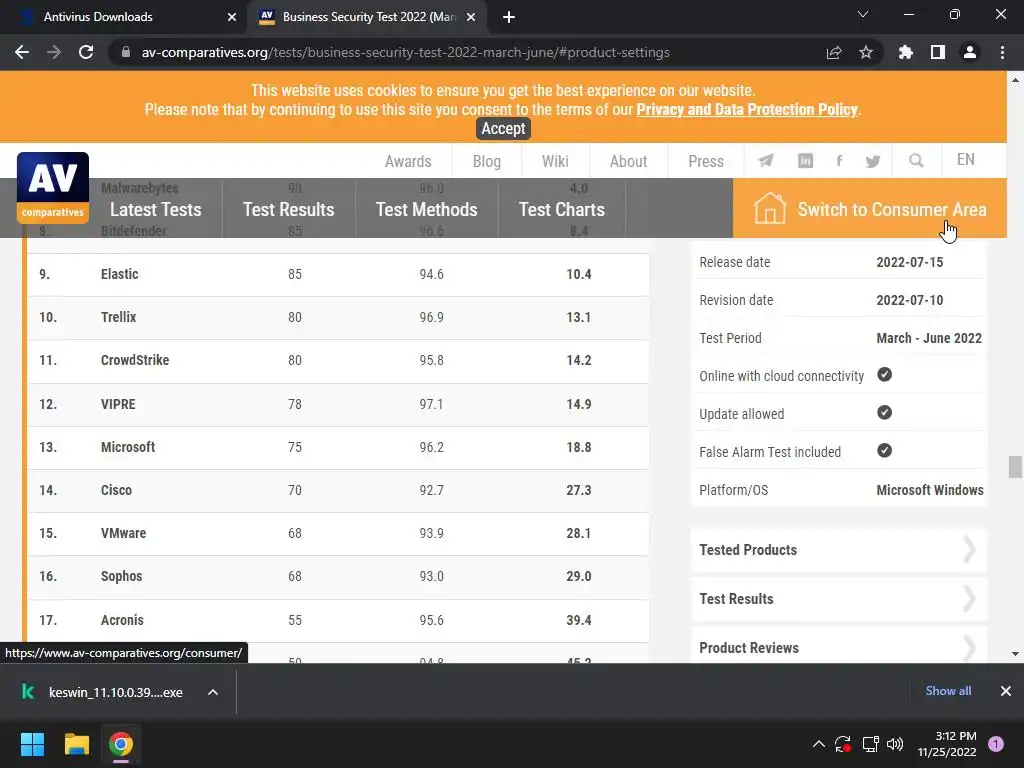Bookmark this page with the star icon
1024x768 pixels.
click(x=865, y=52)
